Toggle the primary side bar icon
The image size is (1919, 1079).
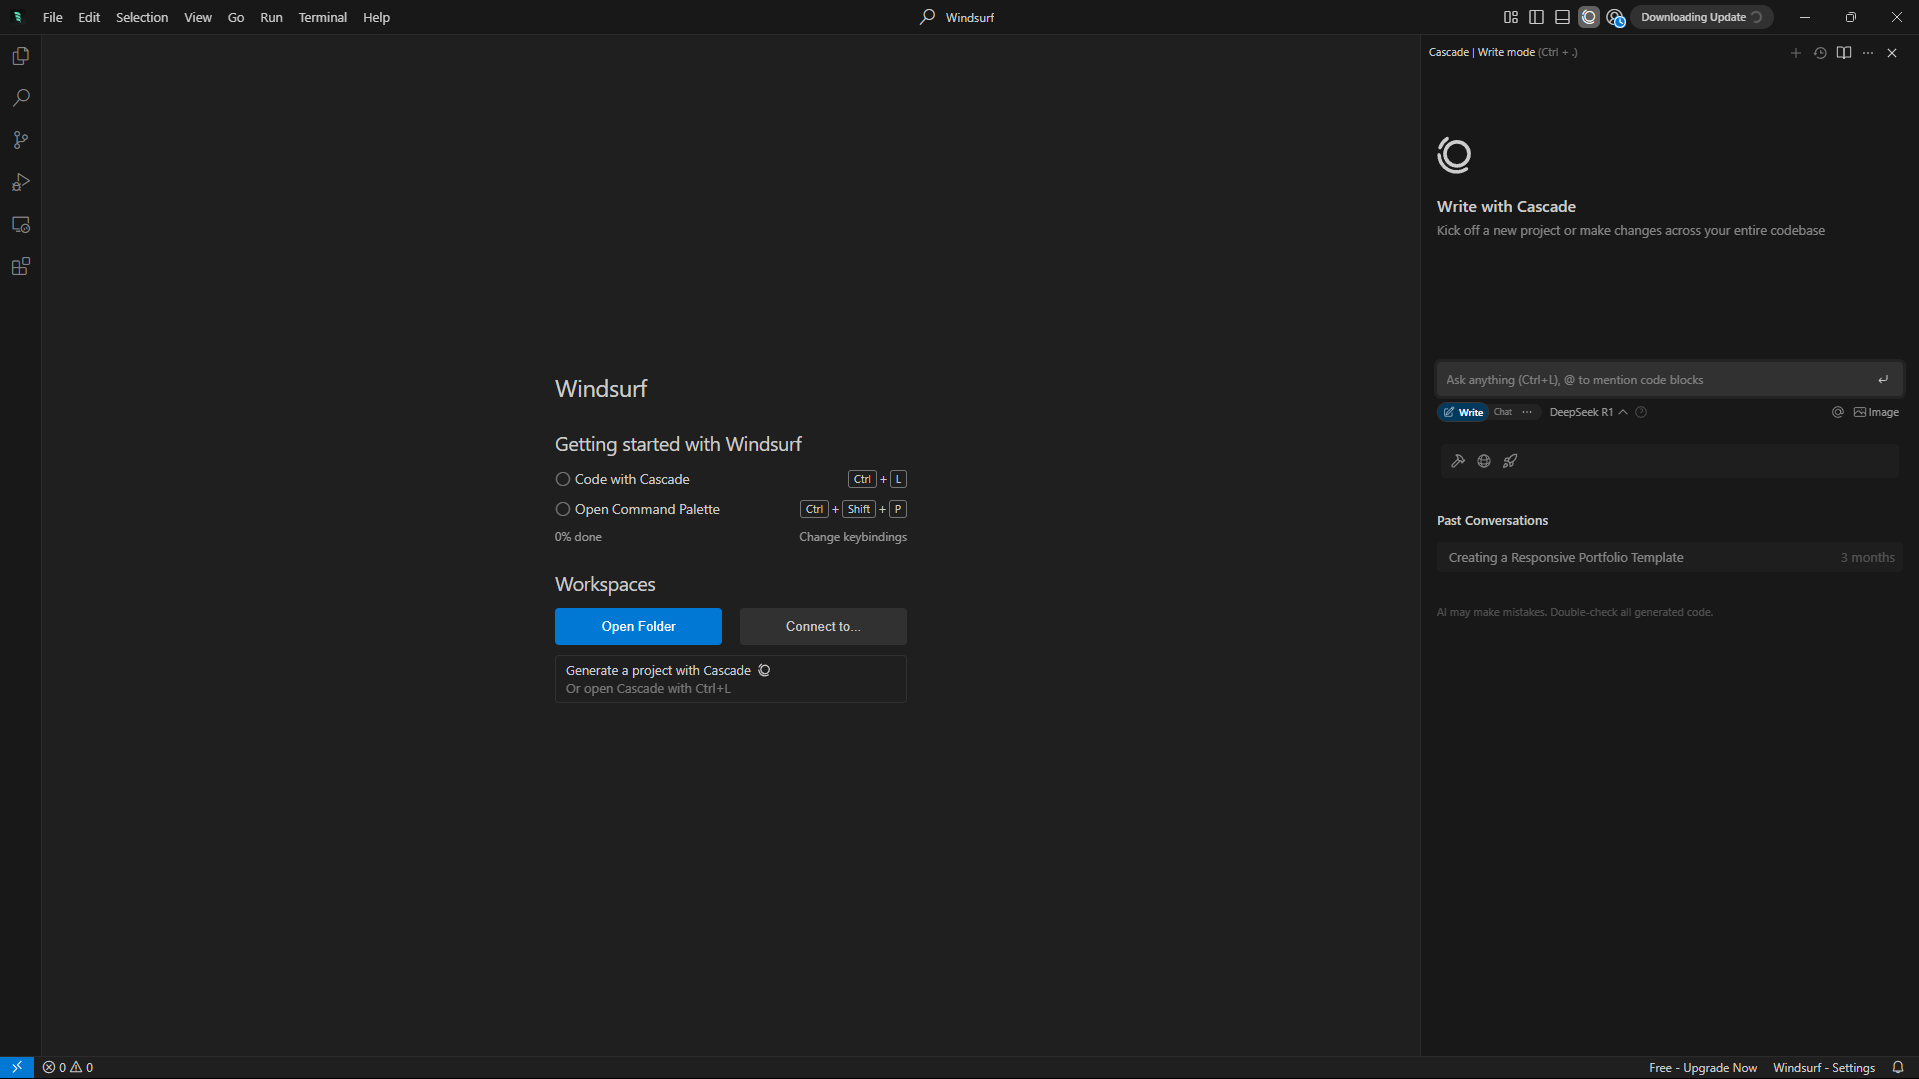point(1537,17)
